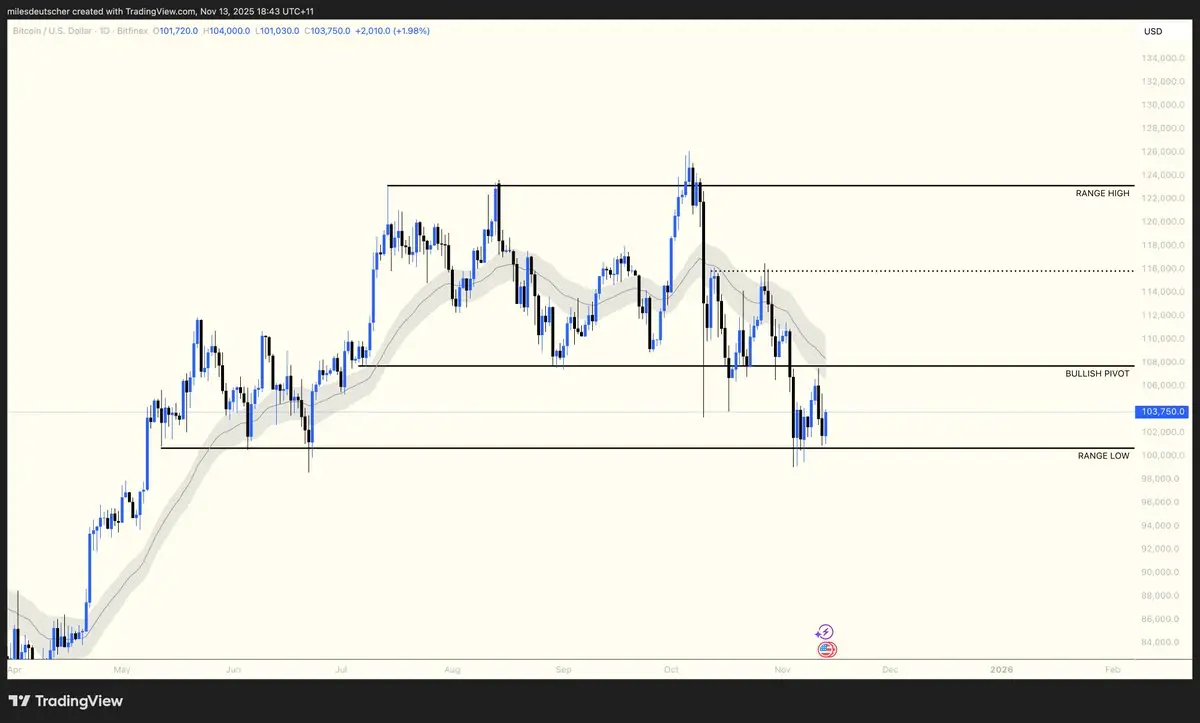Click the US flag economic event icon
Viewport: 1200px width, 723px height.
[827, 649]
